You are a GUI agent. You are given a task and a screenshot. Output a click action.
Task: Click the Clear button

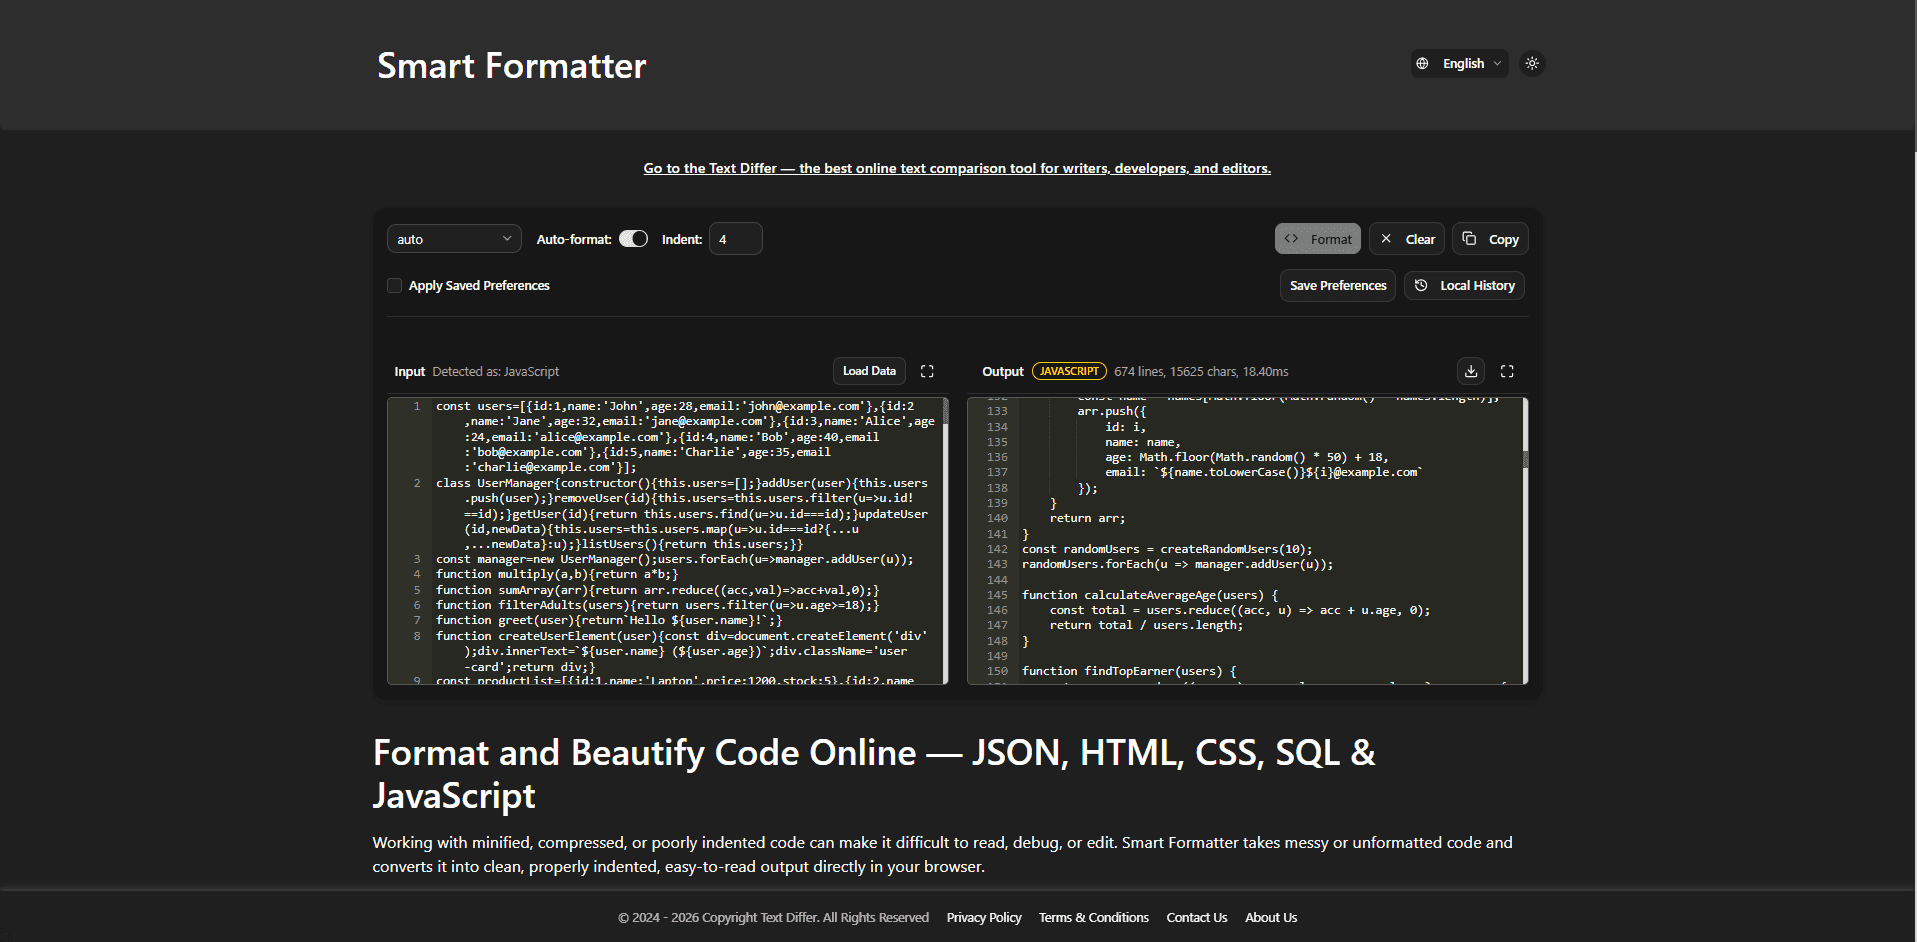[x=1407, y=239]
